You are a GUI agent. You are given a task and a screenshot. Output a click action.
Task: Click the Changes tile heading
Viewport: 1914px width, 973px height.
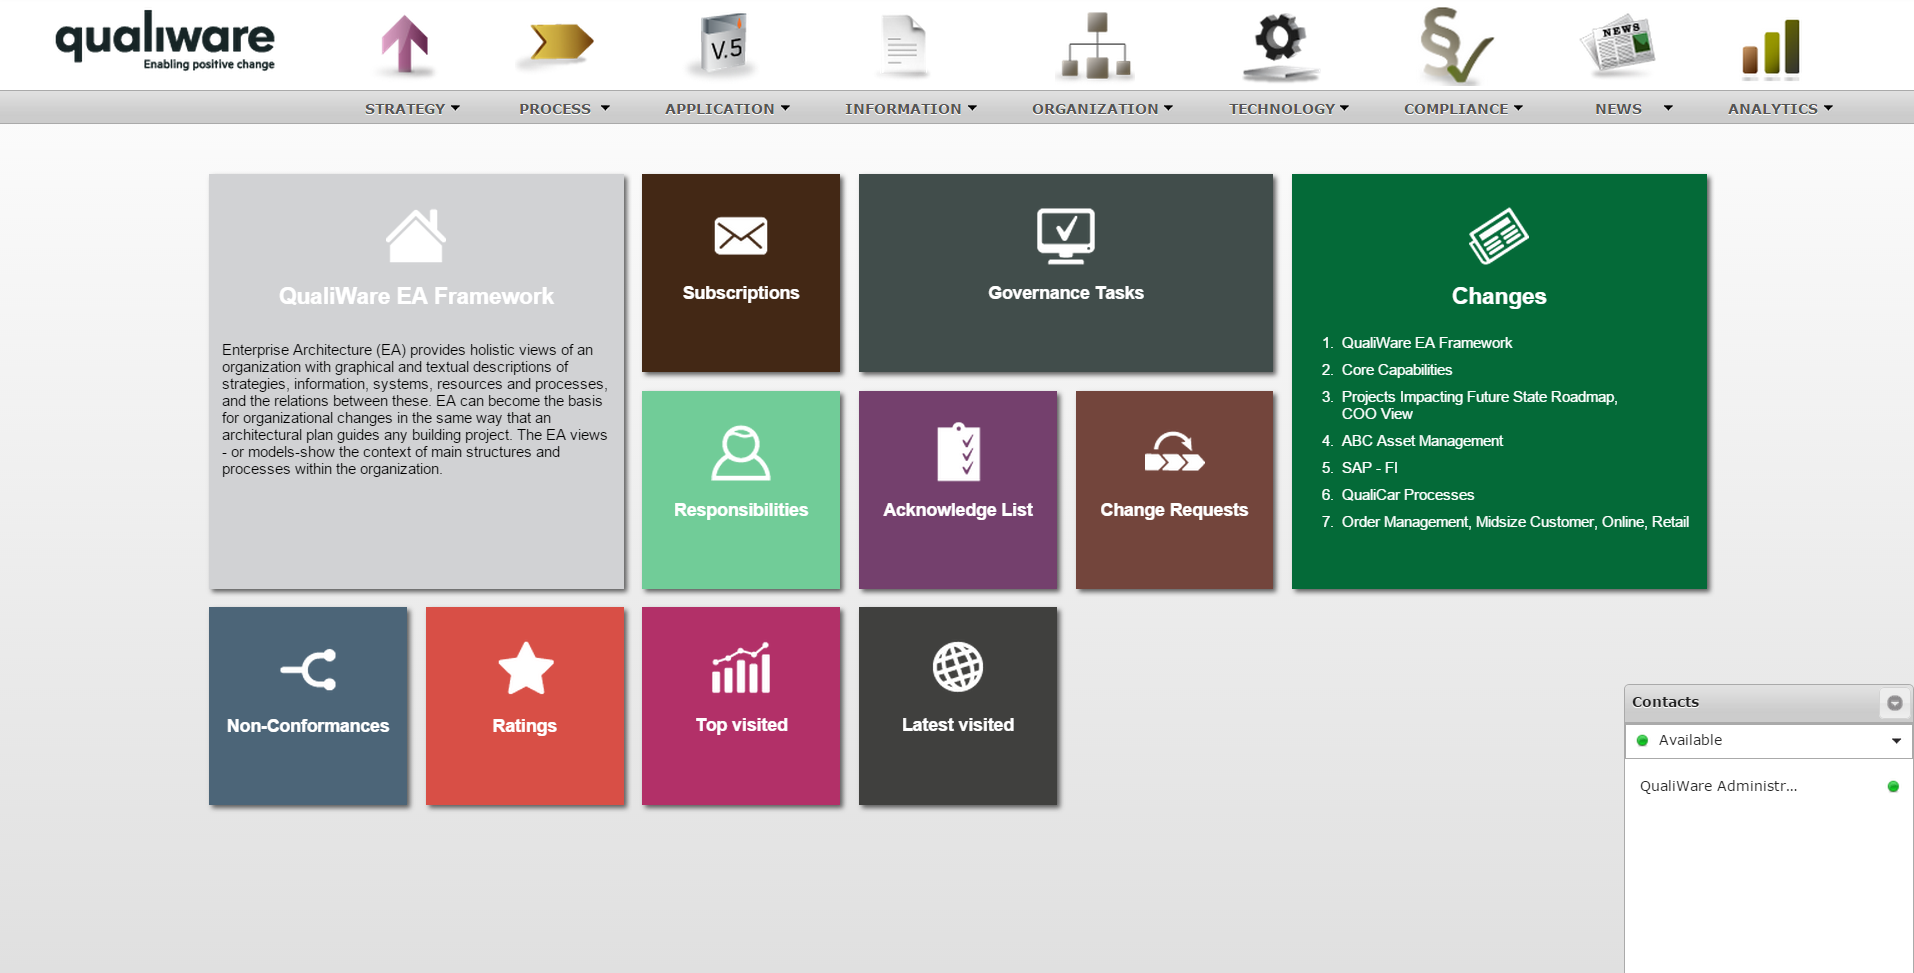click(x=1499, y=296)
